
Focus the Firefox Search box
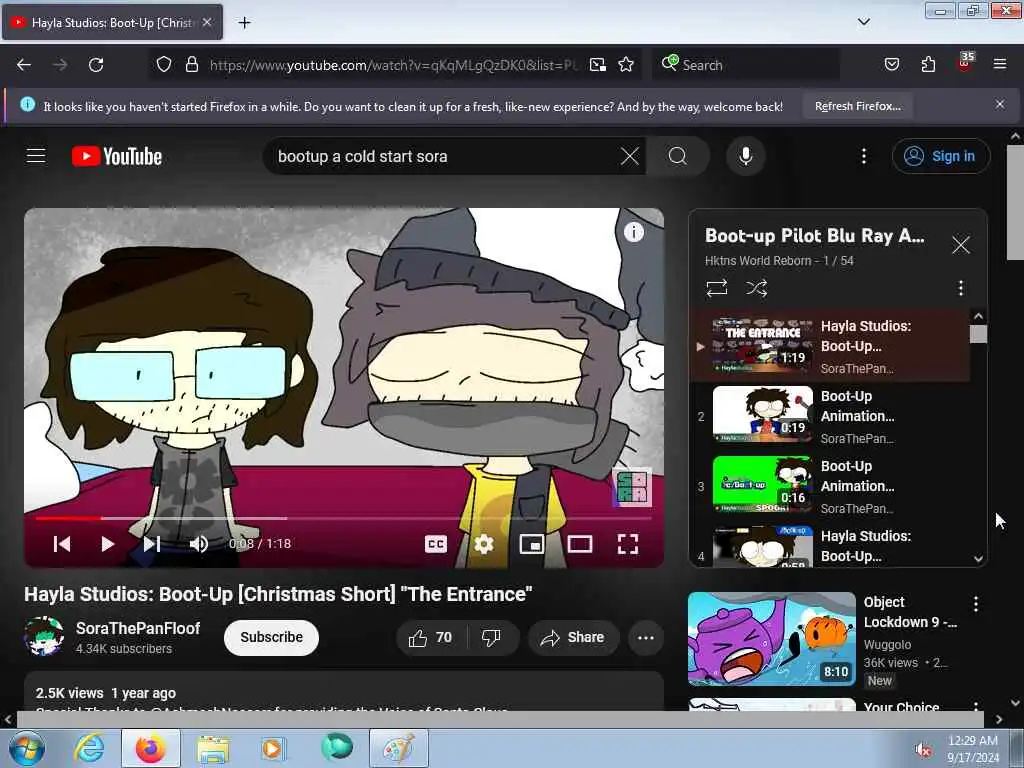(744, 65)
